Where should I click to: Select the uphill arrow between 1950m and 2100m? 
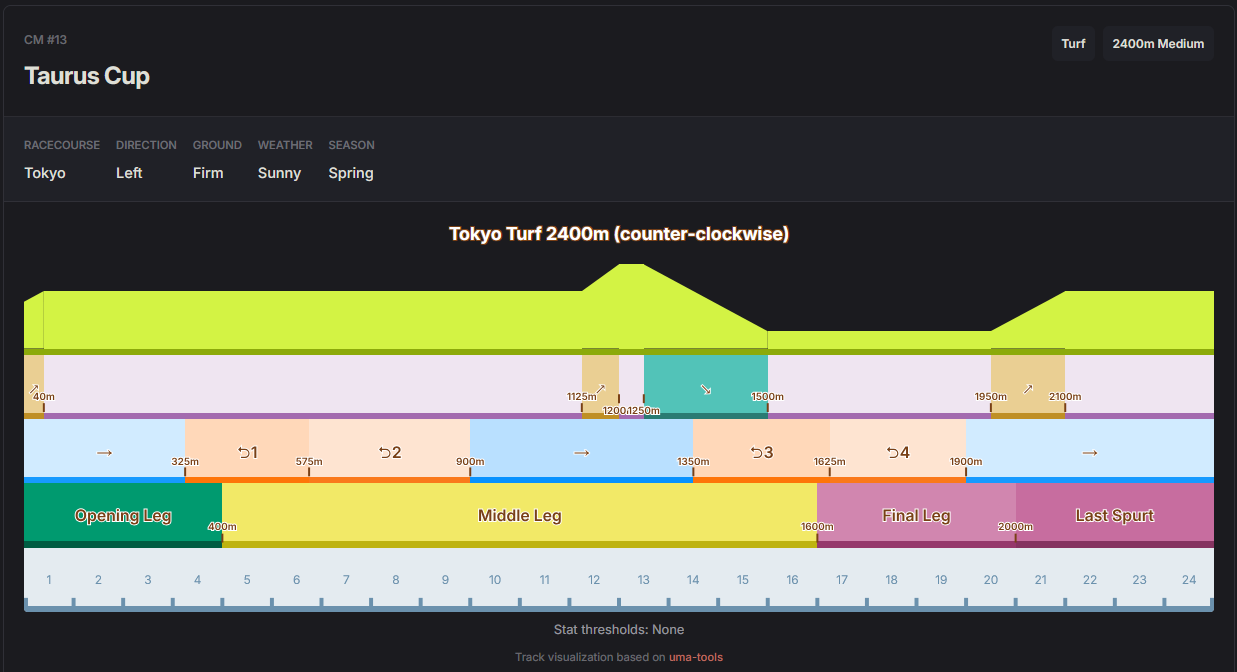pos(1027,388)
